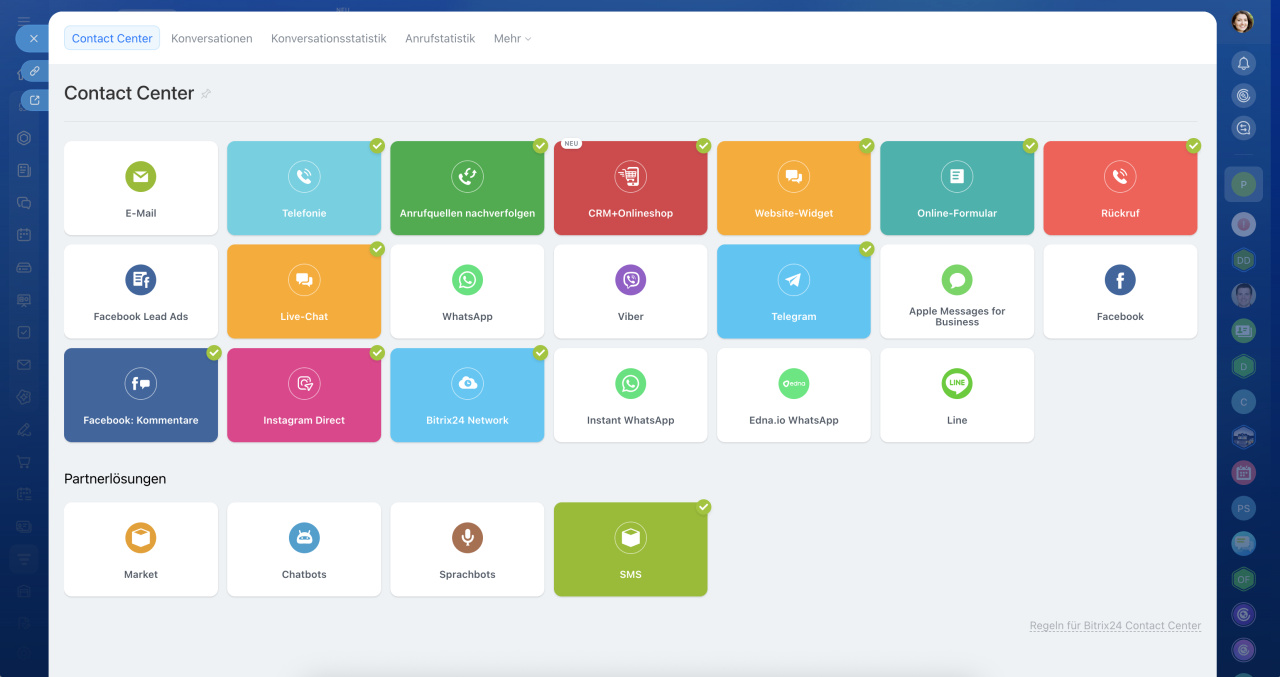
Task: Open the Line tile
Action: point(957,395)
